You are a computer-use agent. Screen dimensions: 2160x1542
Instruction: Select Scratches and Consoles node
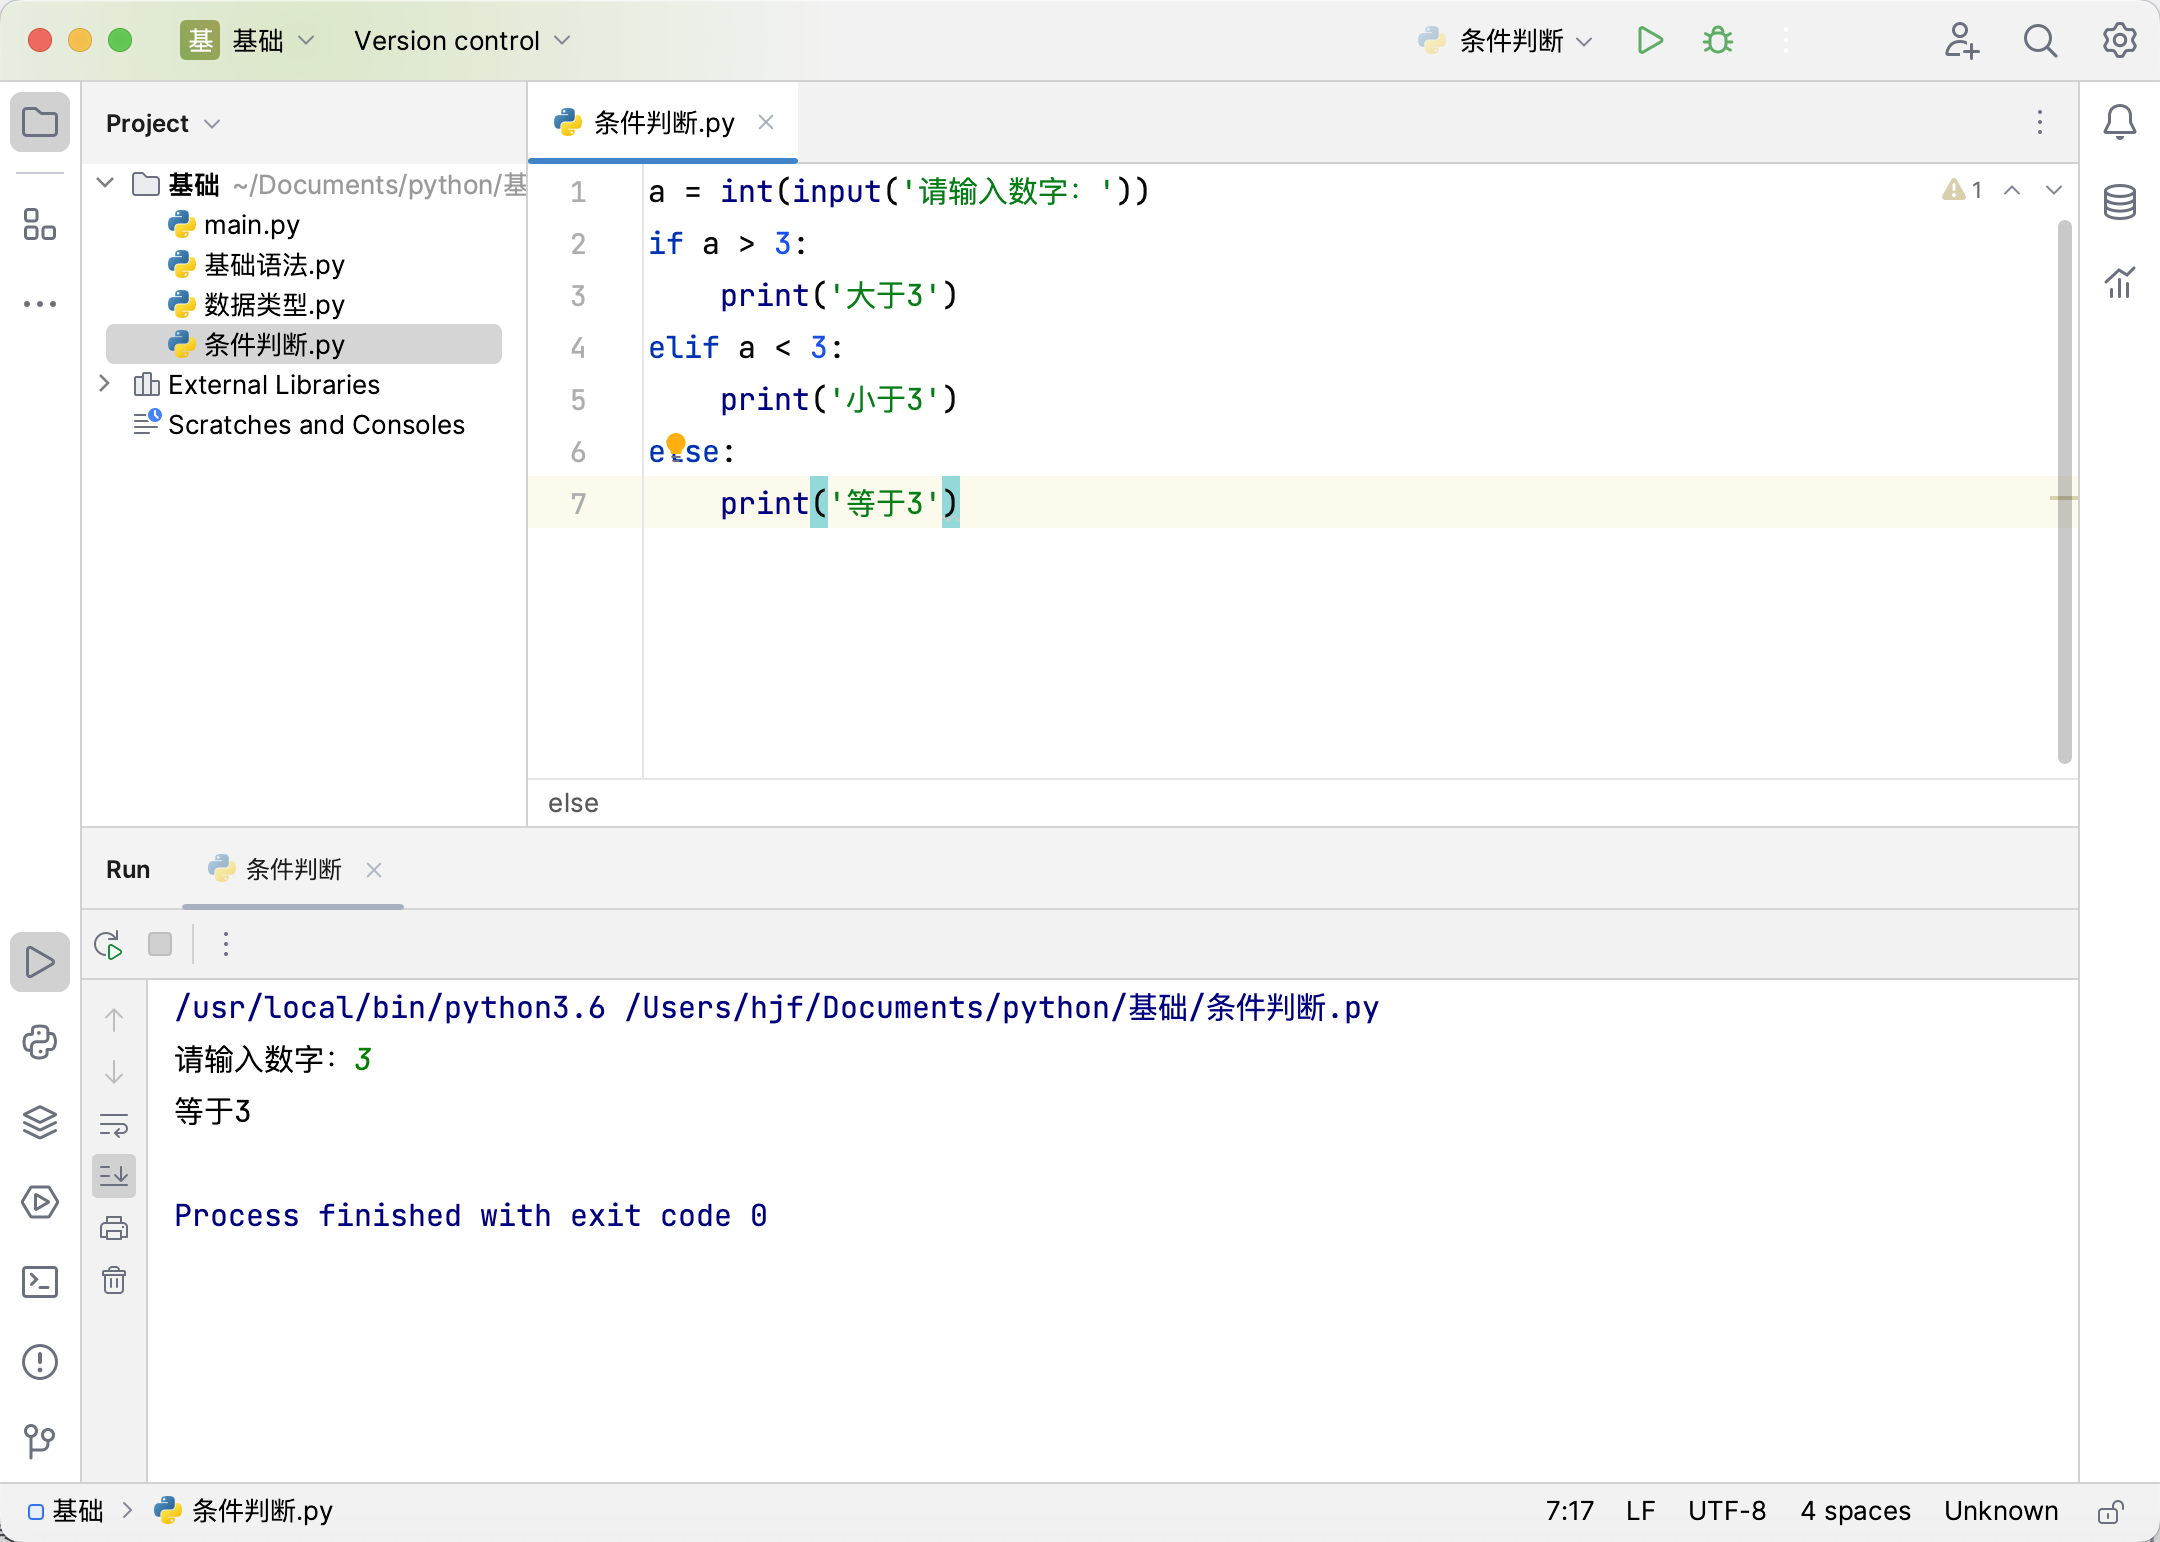[x=316, y=425]
